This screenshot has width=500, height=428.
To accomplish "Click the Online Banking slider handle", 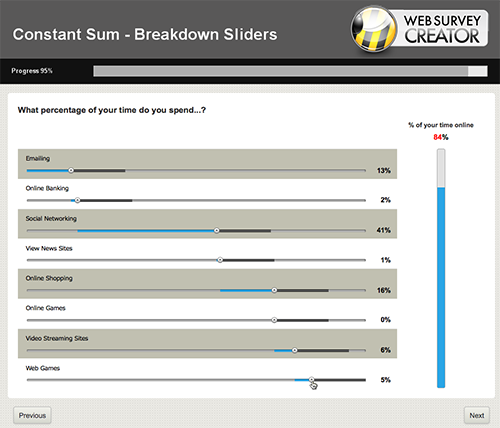I will [x=77, y=200].
